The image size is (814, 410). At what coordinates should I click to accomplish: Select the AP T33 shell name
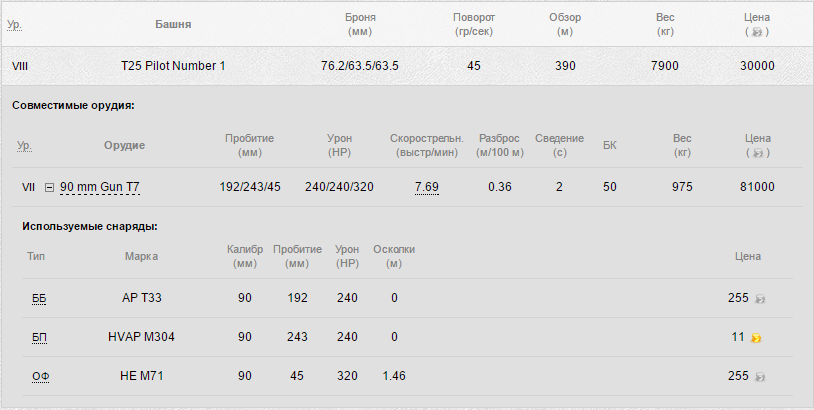tap(142, 298)
